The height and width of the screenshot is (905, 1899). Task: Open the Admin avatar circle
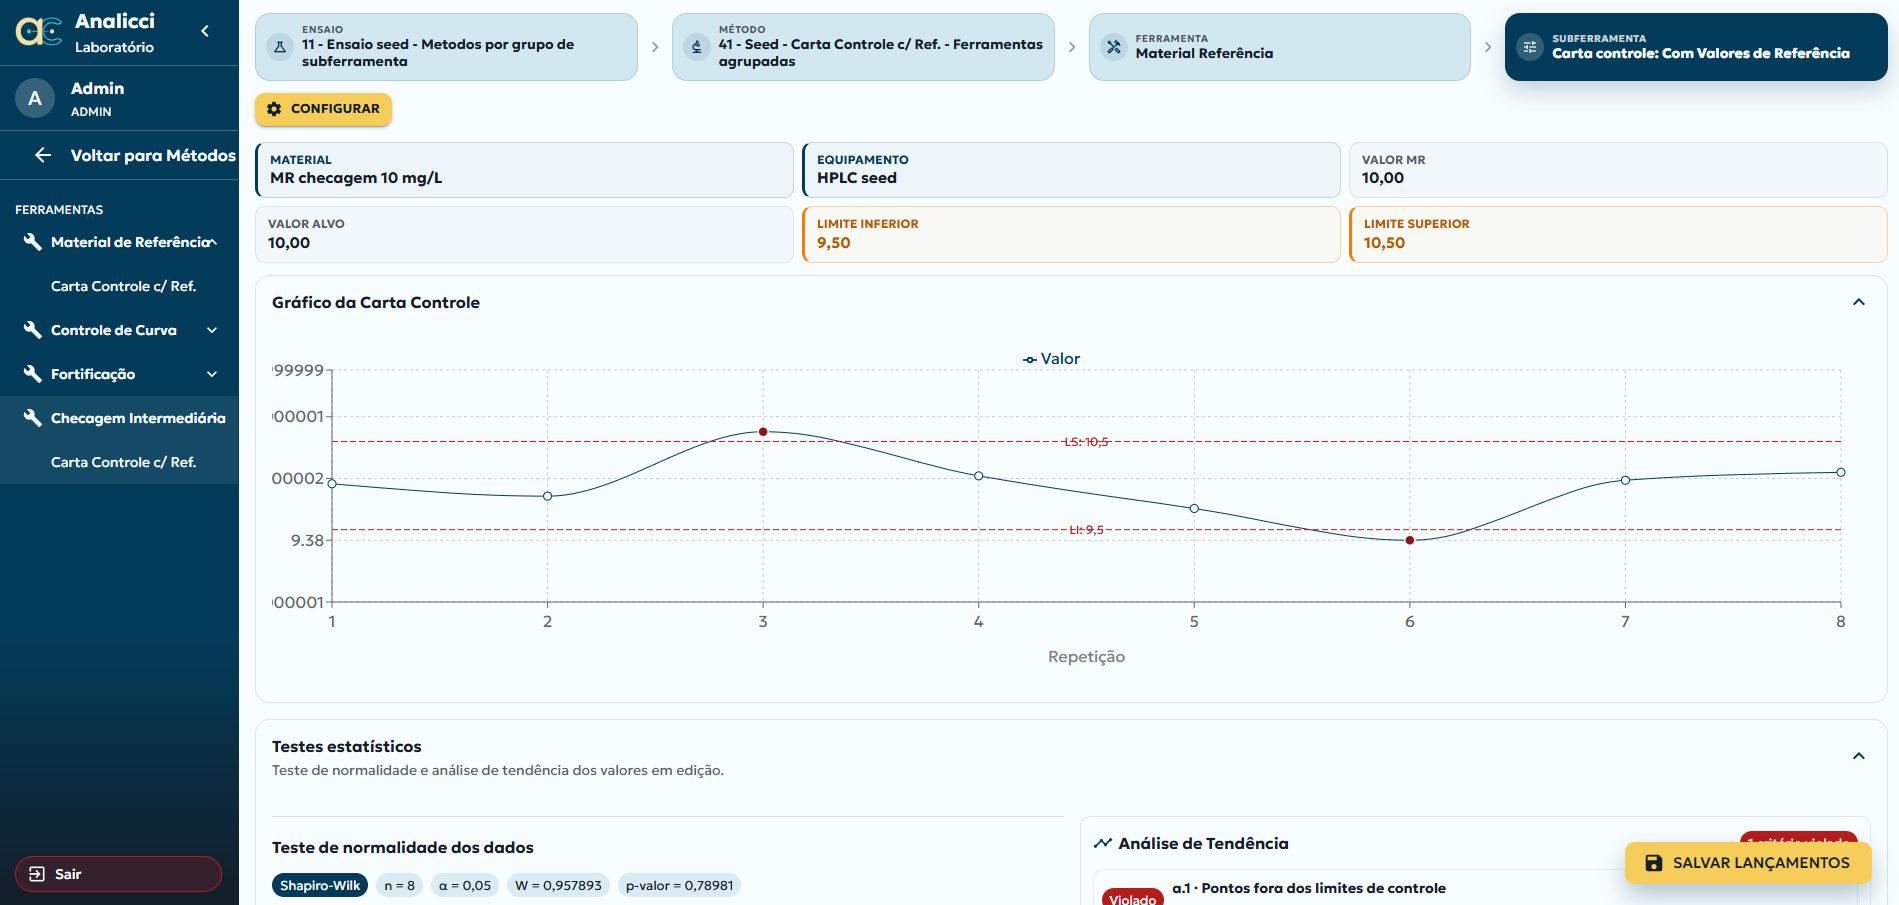[35, 98]
